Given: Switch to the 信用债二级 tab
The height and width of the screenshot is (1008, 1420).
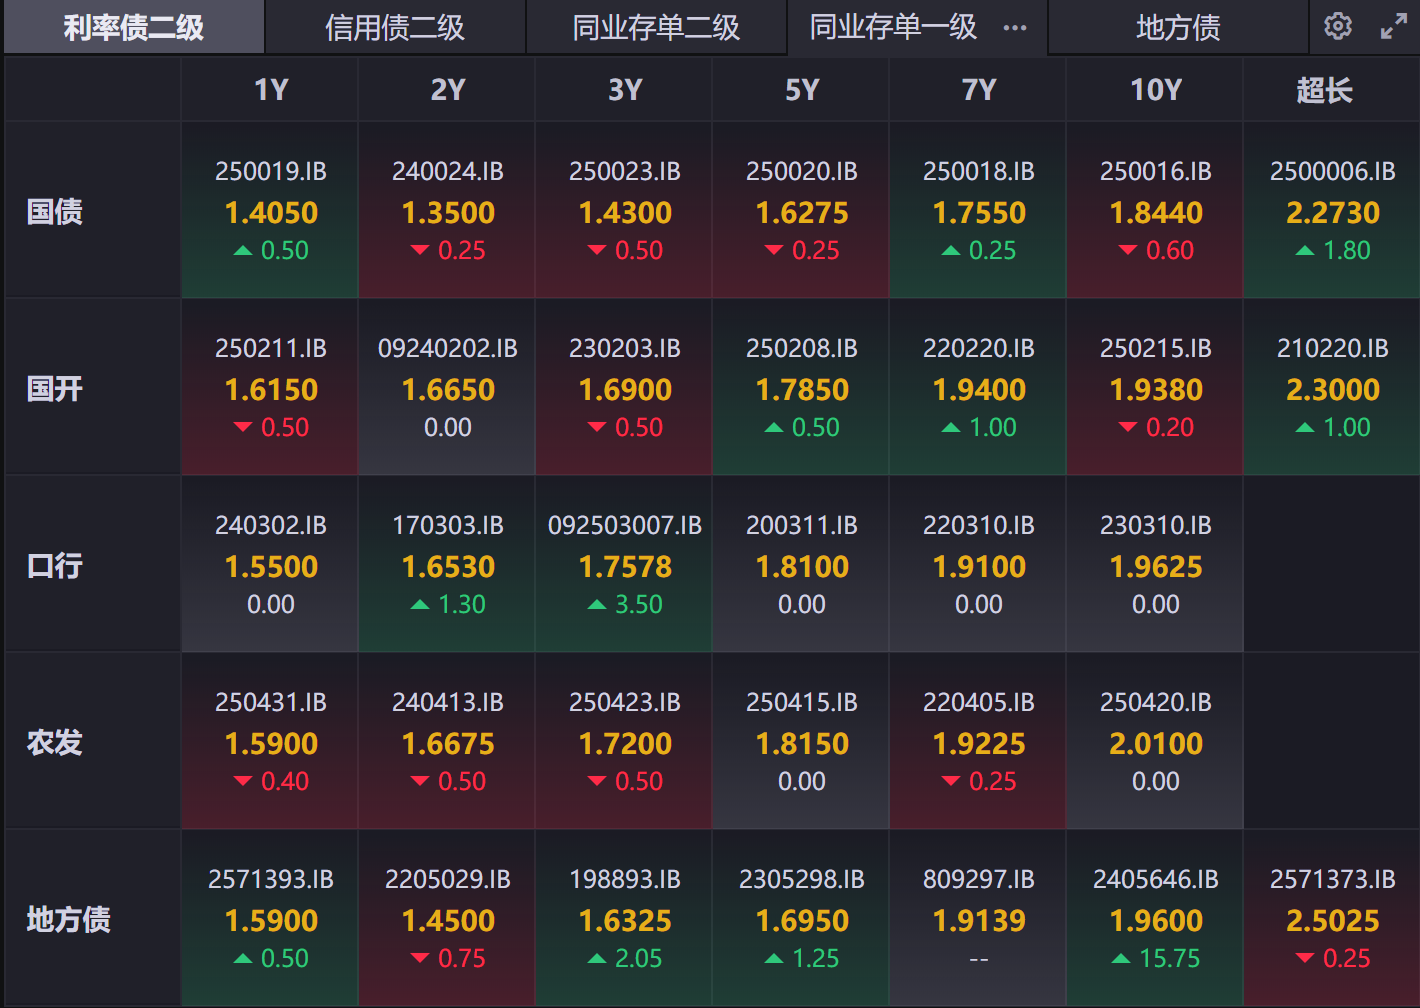Looking at the screenshot, I should point(395,28).
